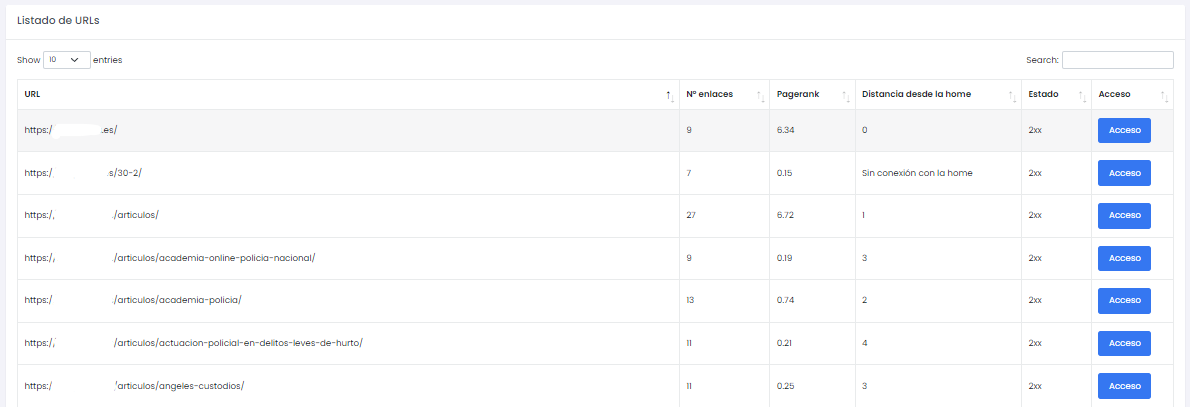Click Acceso button for home URL row
Screen dimensions: 1190x407
tap(1124, 131)
